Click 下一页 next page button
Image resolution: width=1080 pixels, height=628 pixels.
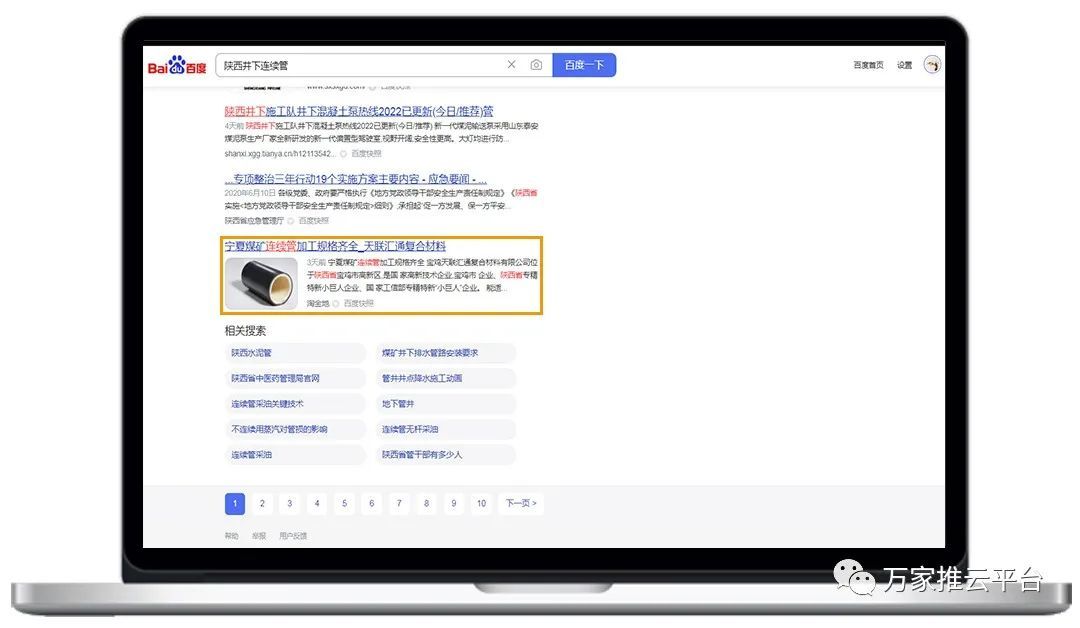point(521,503)
